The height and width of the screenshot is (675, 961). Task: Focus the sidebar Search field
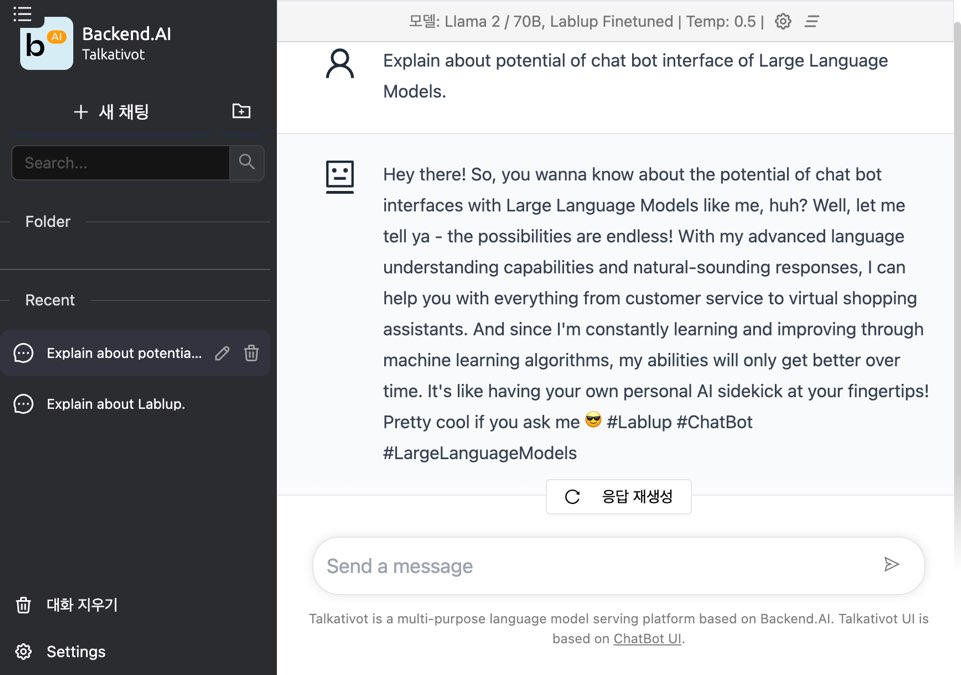120,163
